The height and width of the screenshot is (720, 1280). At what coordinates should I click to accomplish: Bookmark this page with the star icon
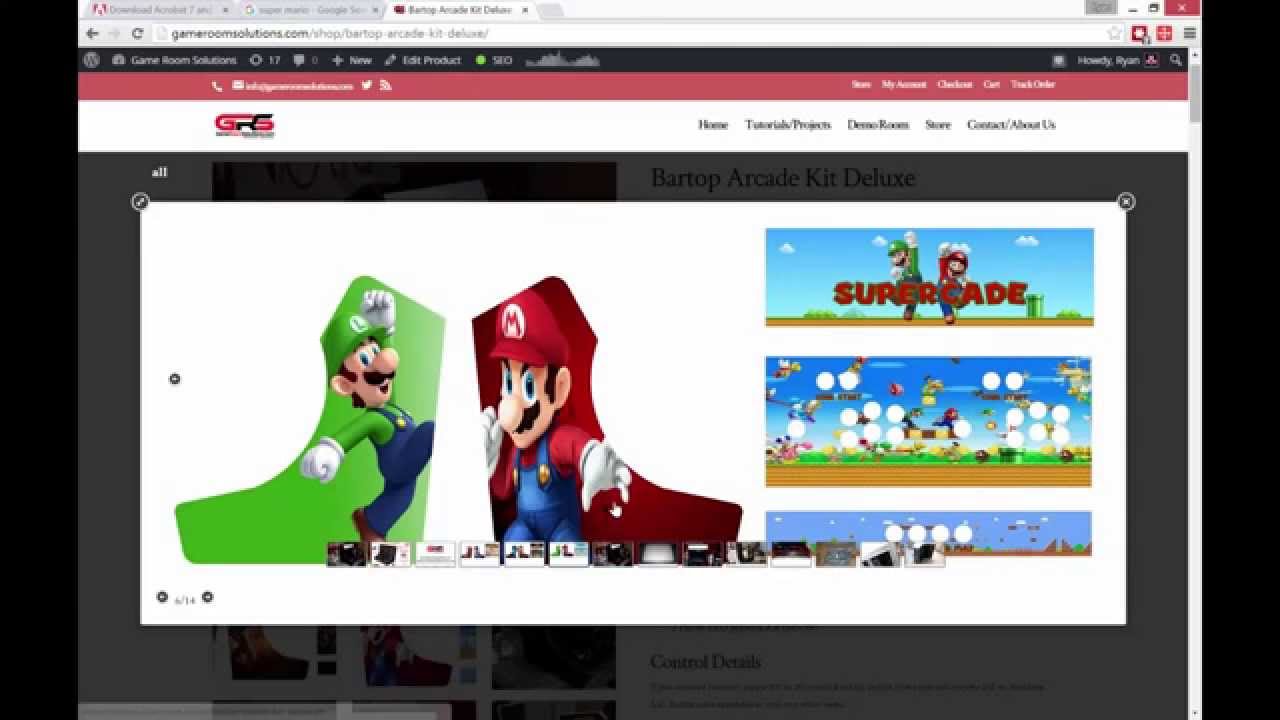(1114, 33)
